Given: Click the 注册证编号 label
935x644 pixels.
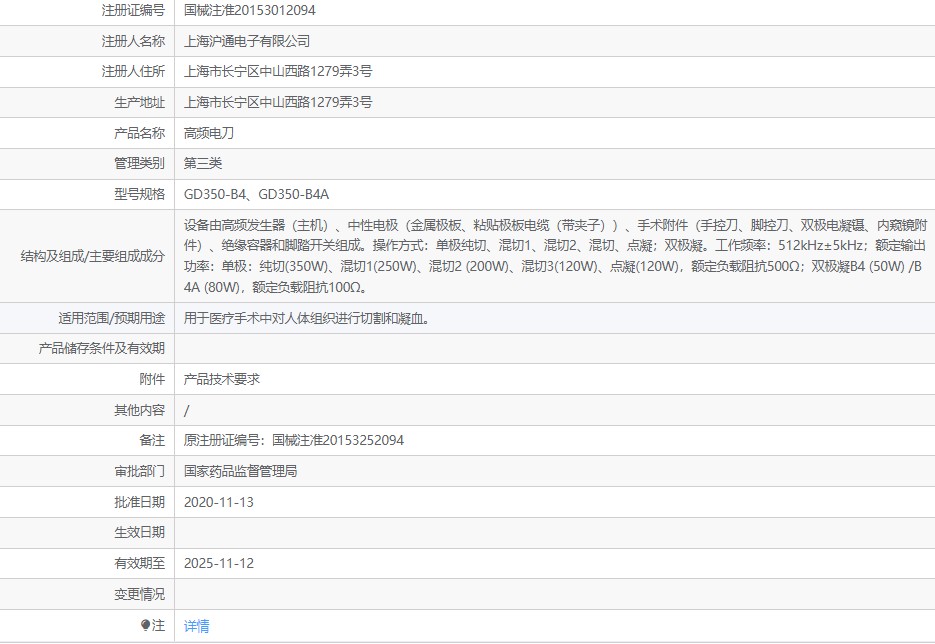Looking at the screenshot, I should [133, 10].
